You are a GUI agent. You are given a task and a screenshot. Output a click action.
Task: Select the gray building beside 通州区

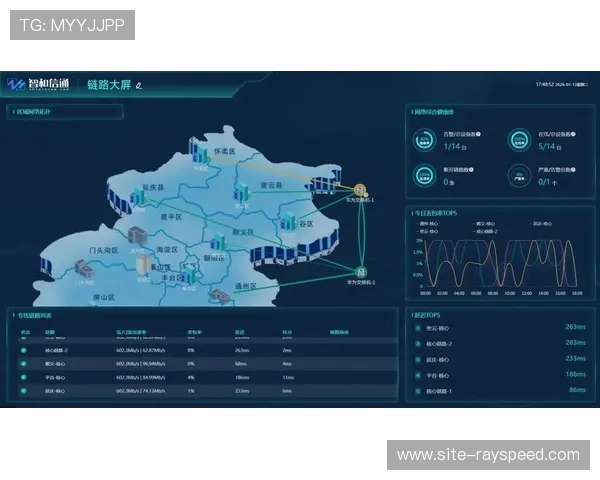pos(220,295)
